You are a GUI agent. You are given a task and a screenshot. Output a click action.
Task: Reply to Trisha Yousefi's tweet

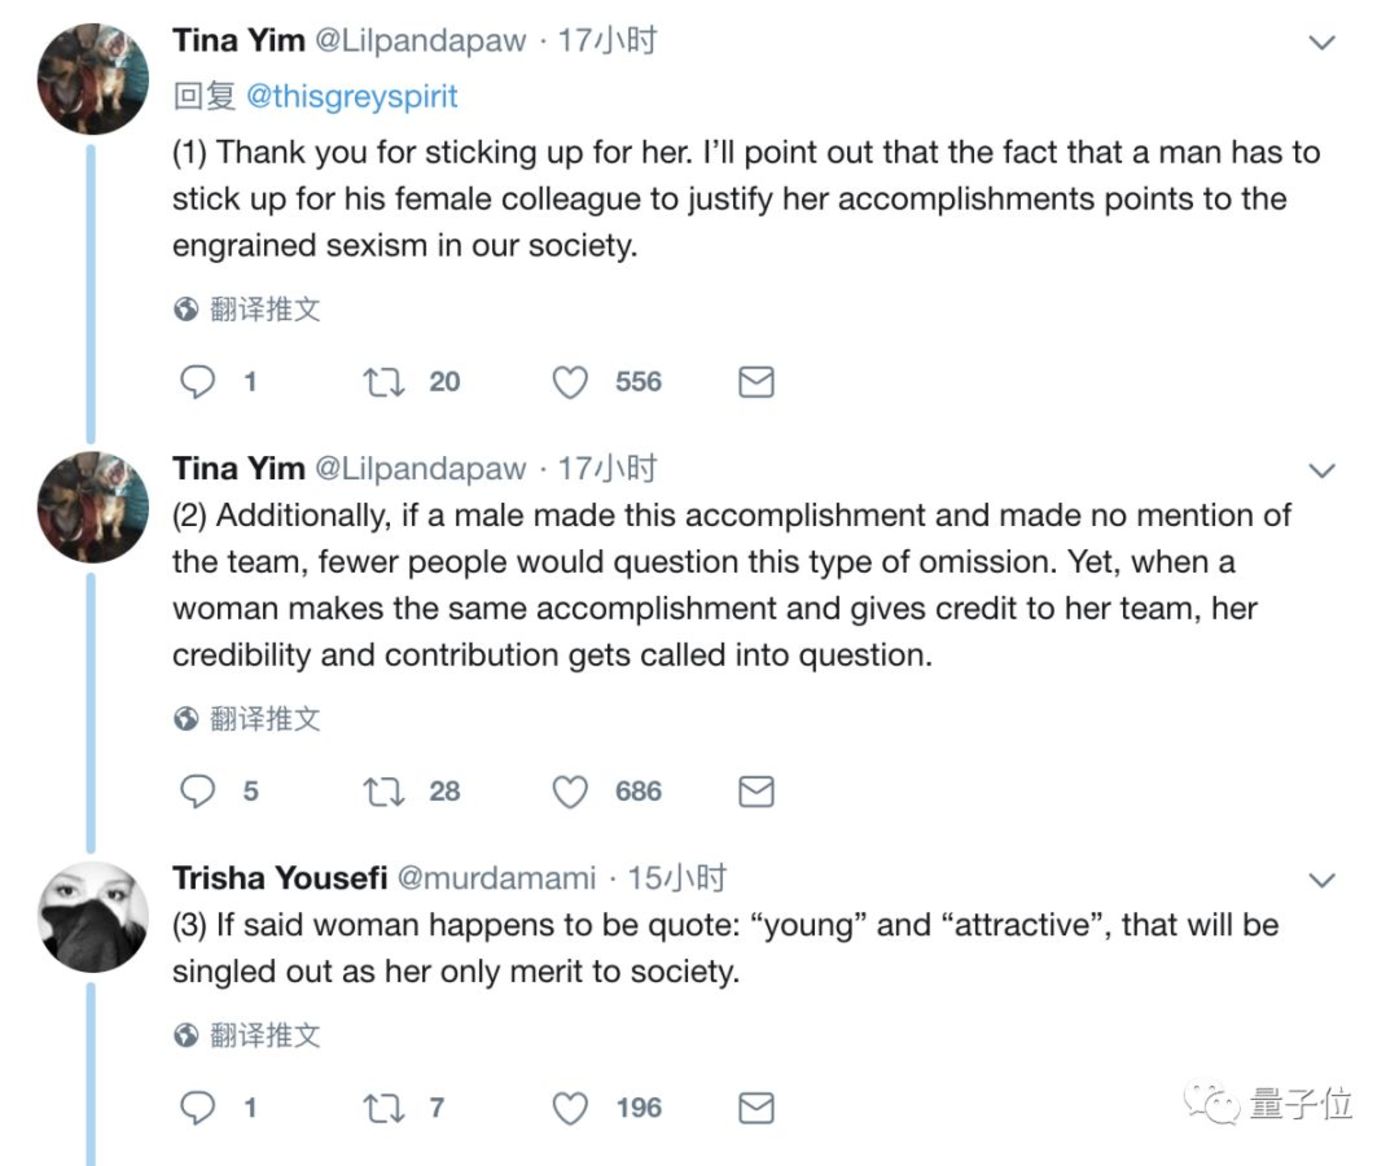[197, 1108]
